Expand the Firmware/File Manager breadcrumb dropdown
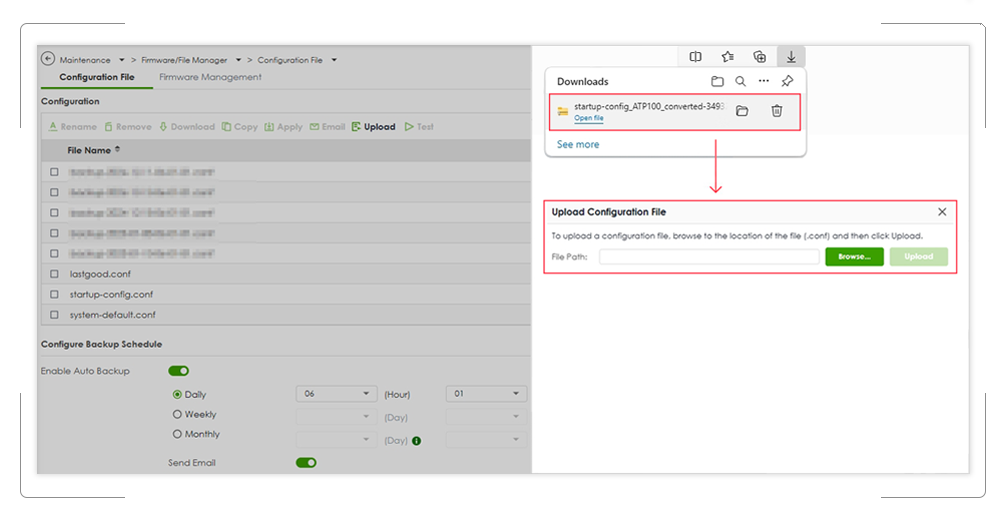Image resolution: width=1000 pixels, height=530 pixels. click(239, 60)
